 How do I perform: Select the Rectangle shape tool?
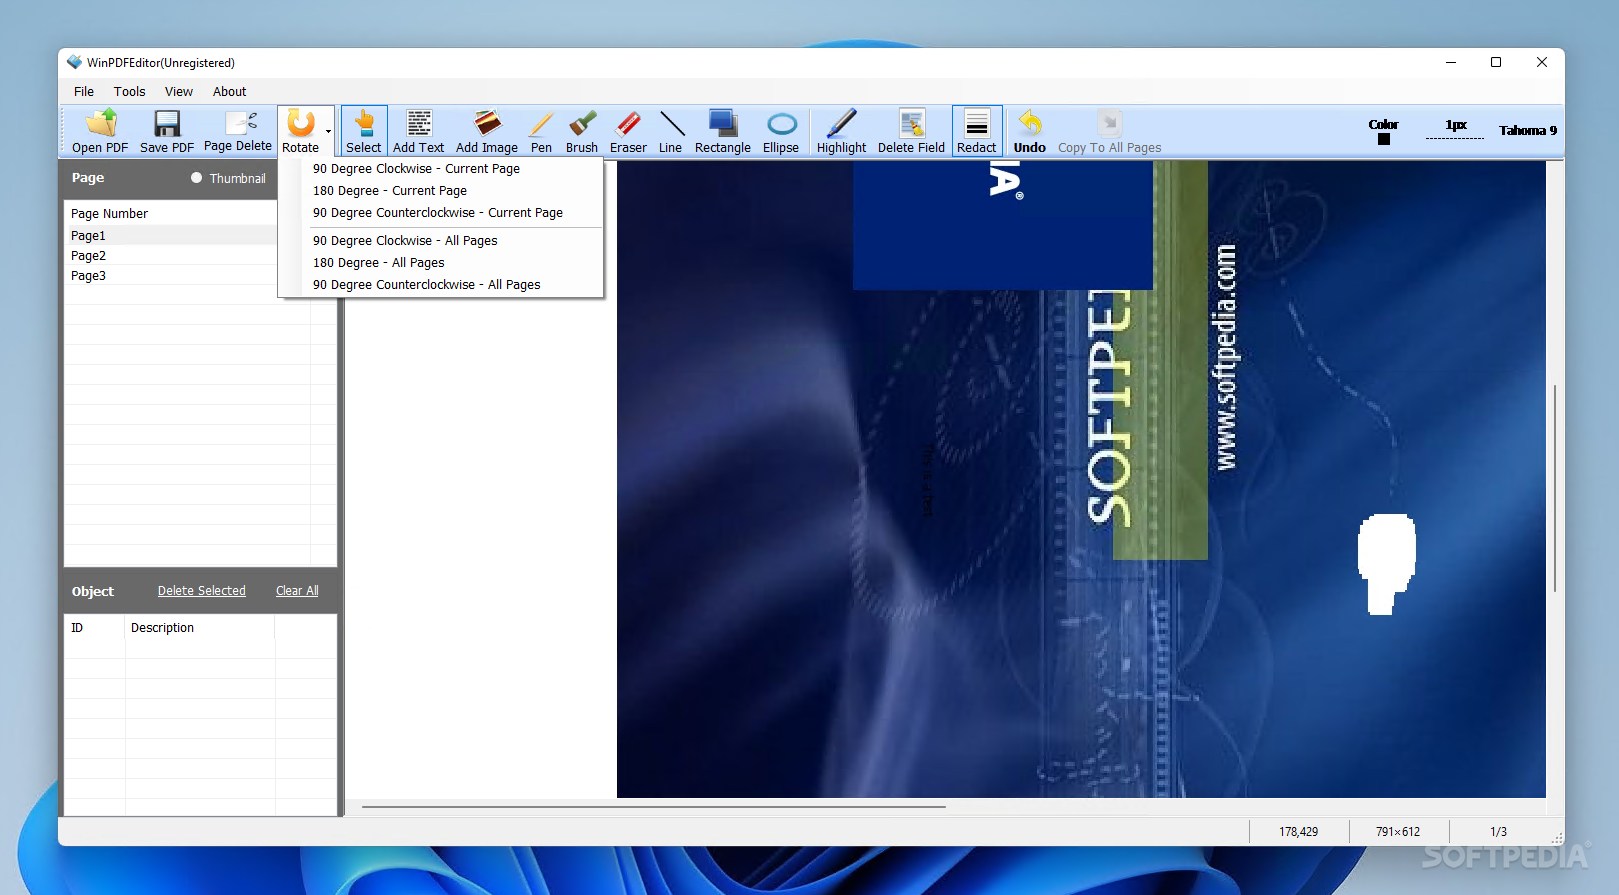(x=723, y=131)
